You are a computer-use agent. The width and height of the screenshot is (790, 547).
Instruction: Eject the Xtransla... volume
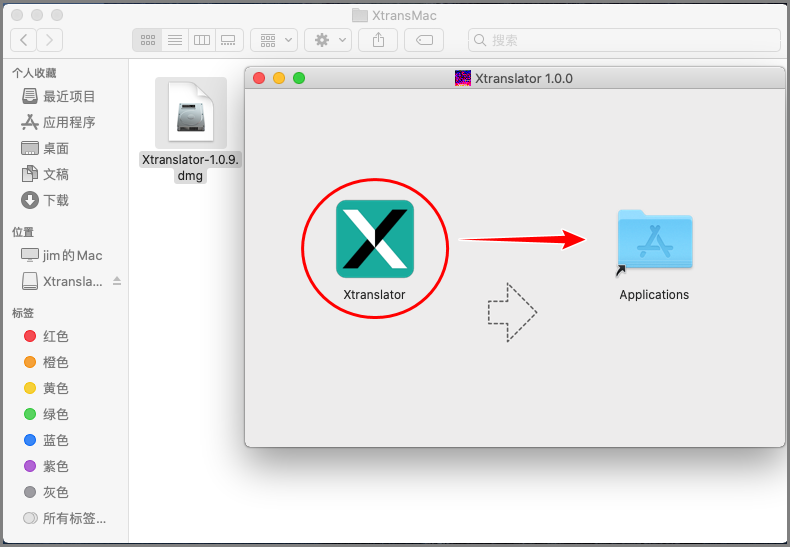pos(117,281)
